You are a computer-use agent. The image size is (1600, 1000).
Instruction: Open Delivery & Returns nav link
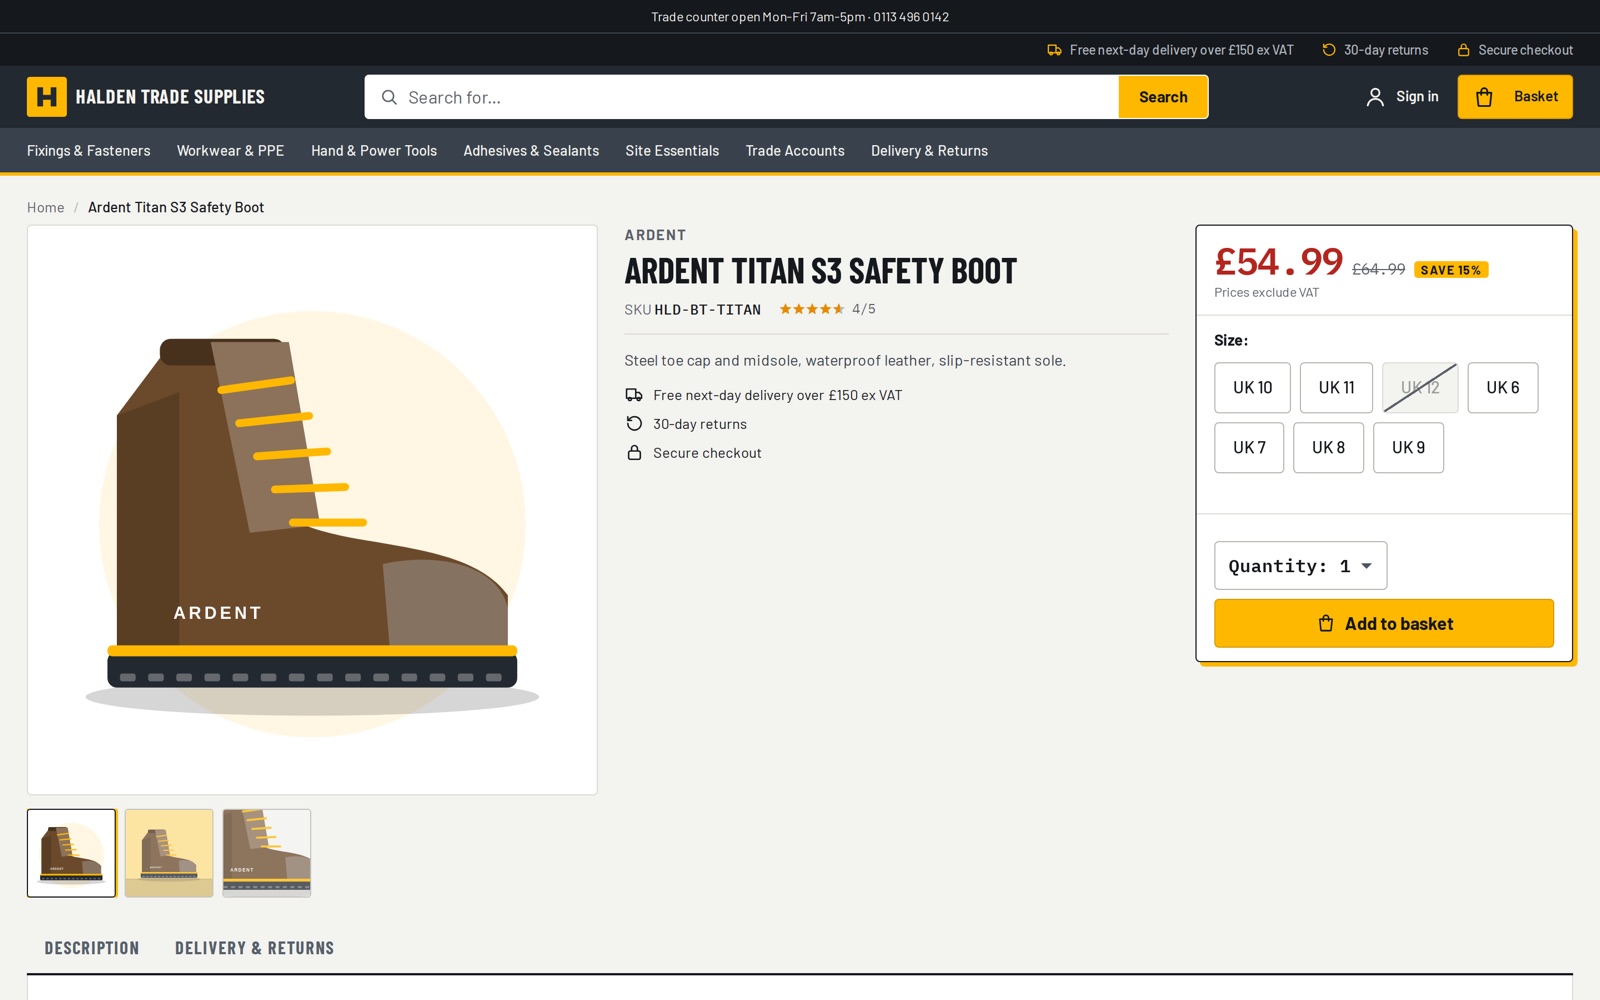tap(929, 151)
